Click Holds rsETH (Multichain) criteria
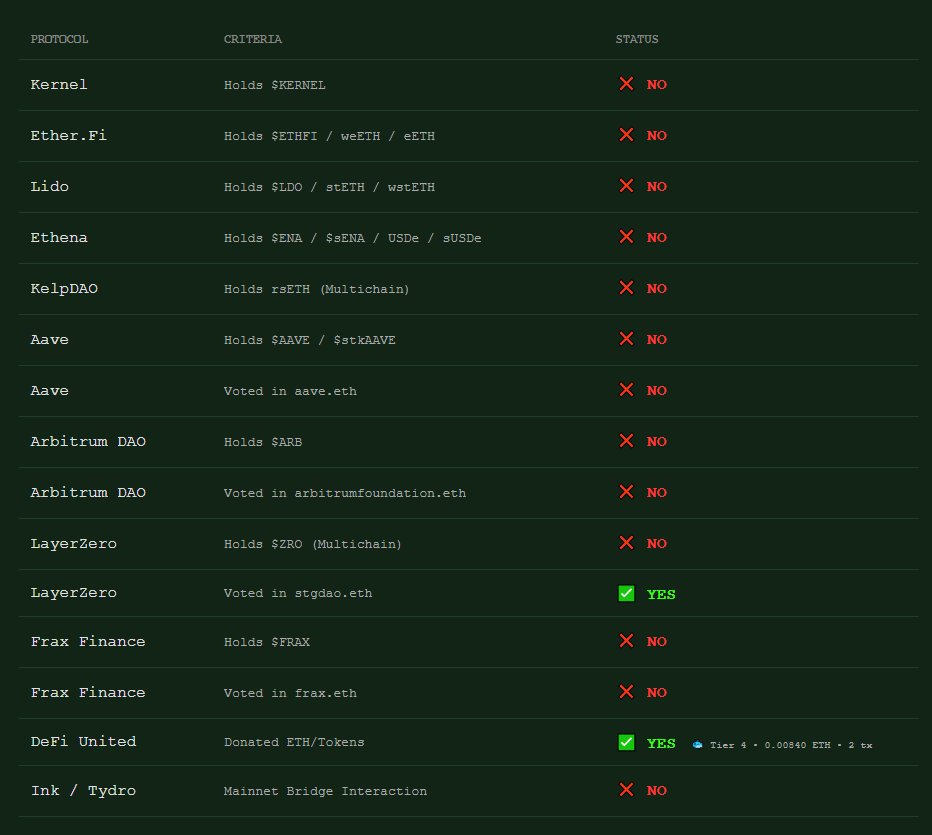Viewport: 932px width, 835px height. 316,289
